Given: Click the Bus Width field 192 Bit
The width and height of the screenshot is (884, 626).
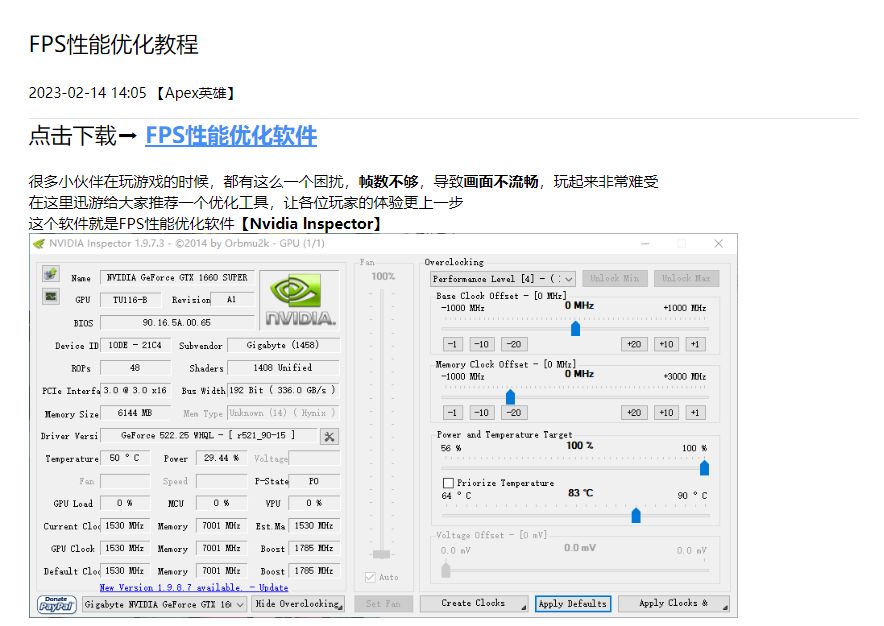Looking at the screenshot, I should tap(283, 390).
